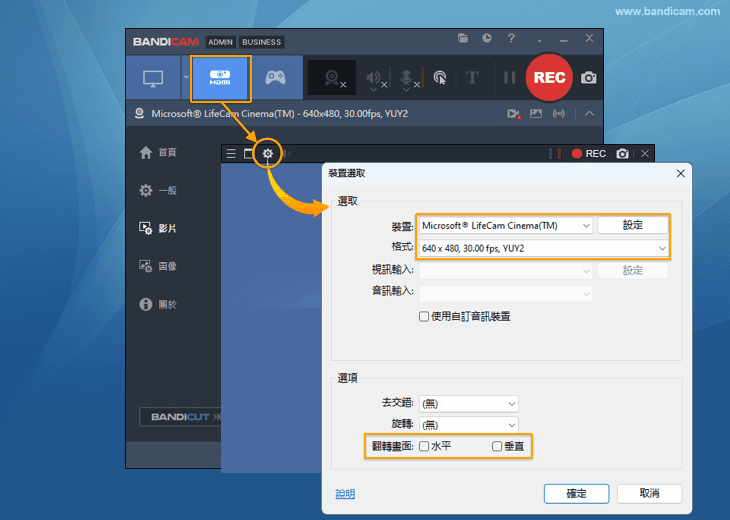Open 圖像 image settings tab
Screen dimensions: 730x520
(x=158, y=266)
